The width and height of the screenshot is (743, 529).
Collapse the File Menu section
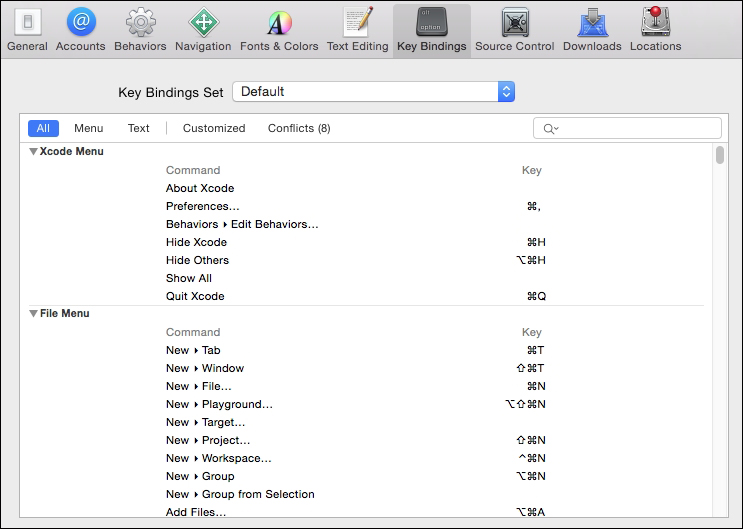[x=33, y=314]
